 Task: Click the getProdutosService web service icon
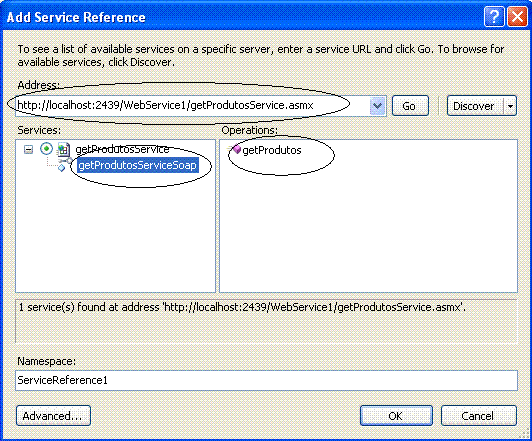63,149
